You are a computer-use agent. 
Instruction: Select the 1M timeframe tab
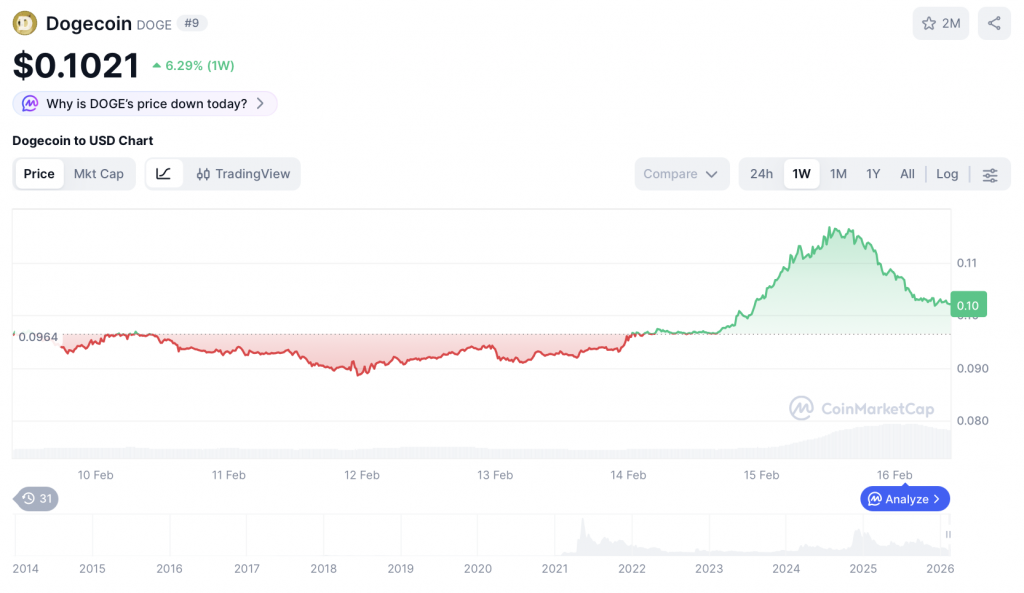click(x=837, y=173)
